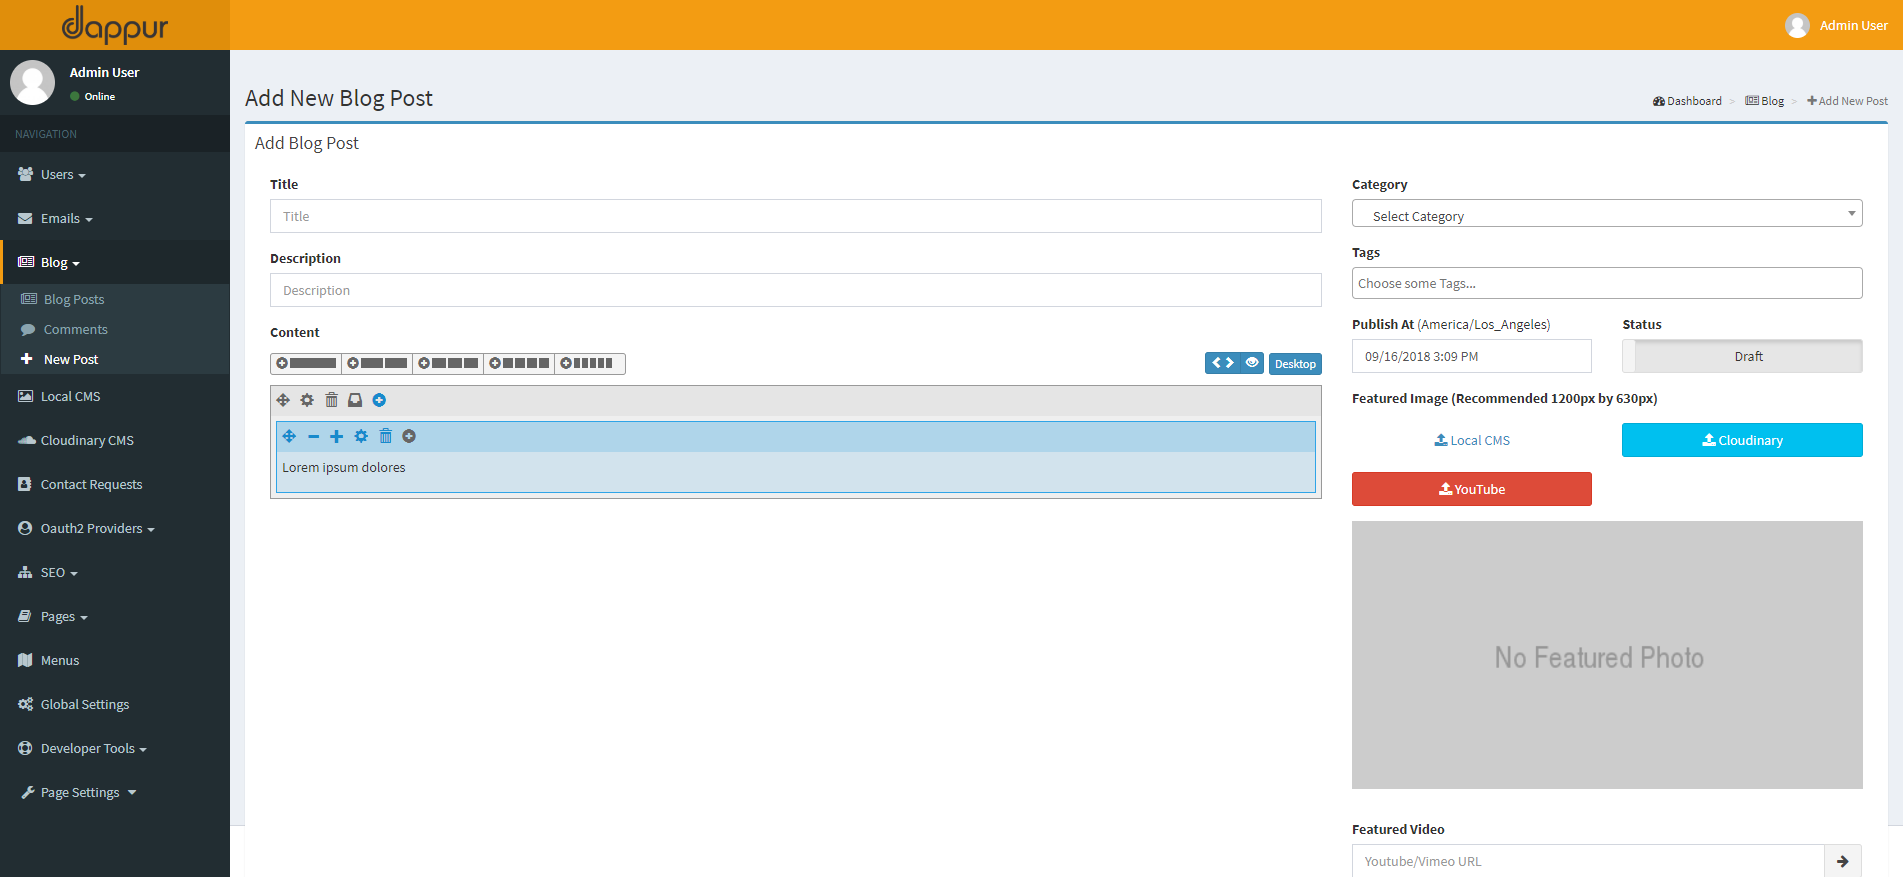Image resolution: width=1903 pixels, height=877 pixels.
Task: Open Local CMS in sidebar
Action: coord(115,396)
